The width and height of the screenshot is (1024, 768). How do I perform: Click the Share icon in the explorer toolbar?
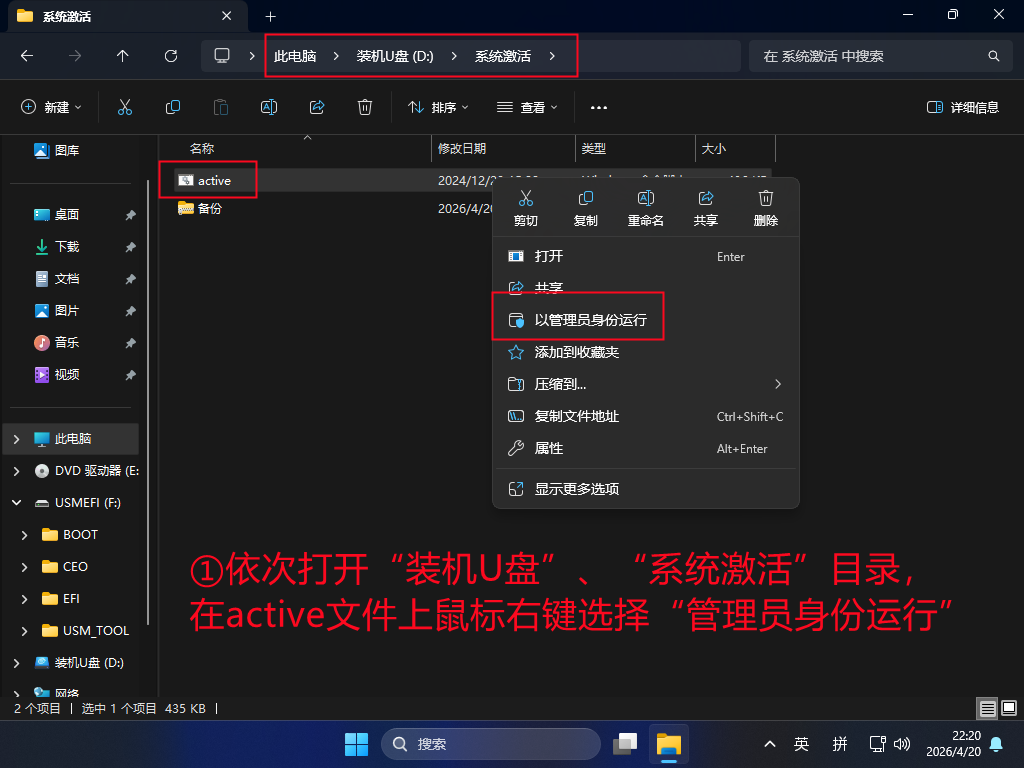coord(316,107)
